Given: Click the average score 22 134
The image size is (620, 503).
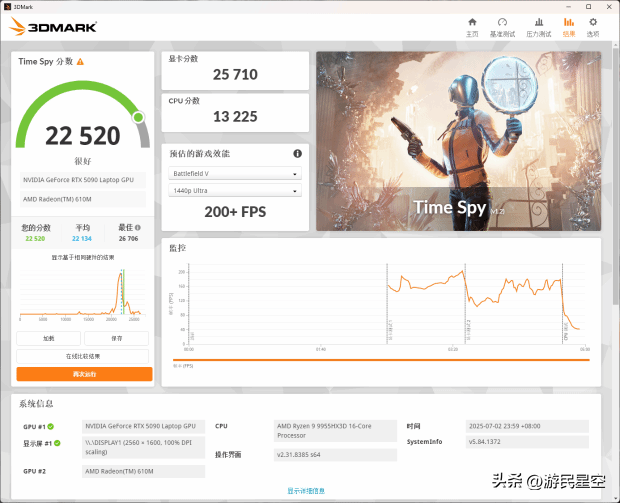Looking at the screenshot, I should [x=82, y=238].
